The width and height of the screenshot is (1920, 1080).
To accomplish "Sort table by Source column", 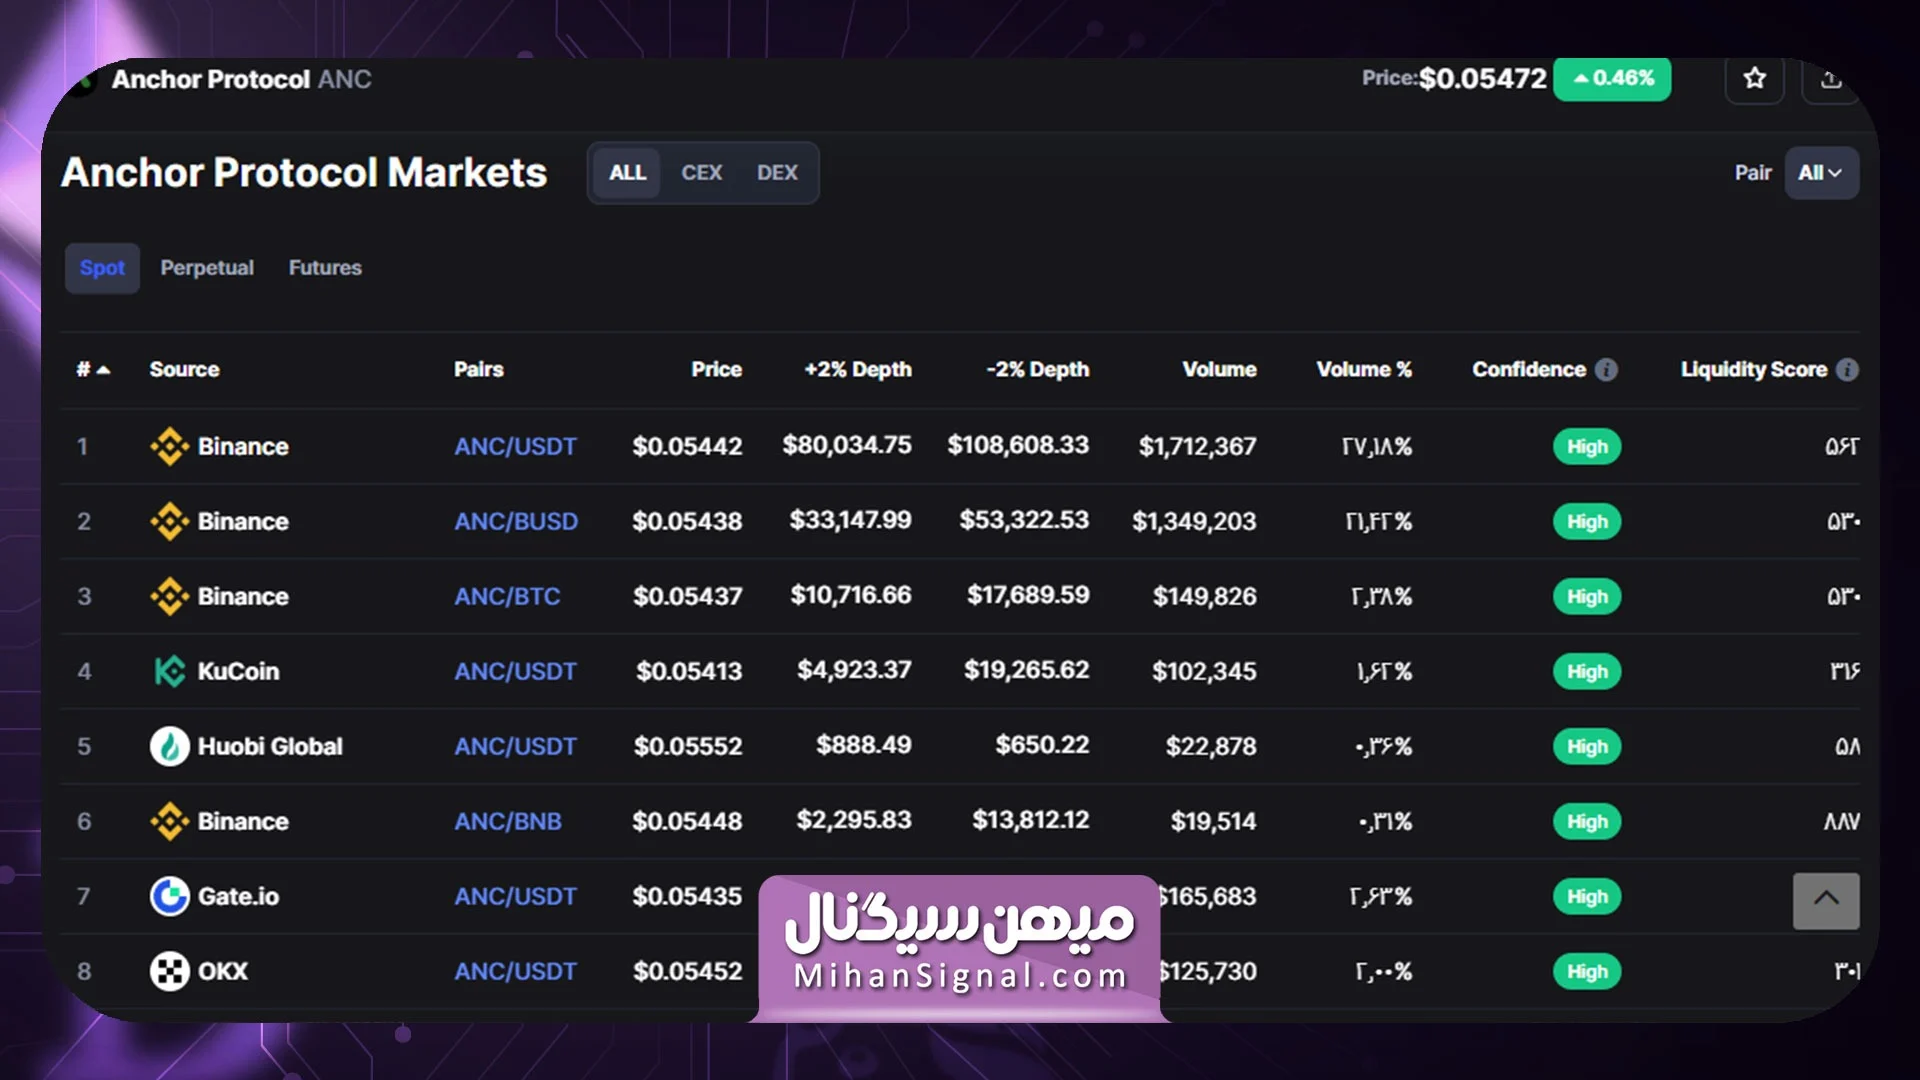I will click(x=184, y=370).
